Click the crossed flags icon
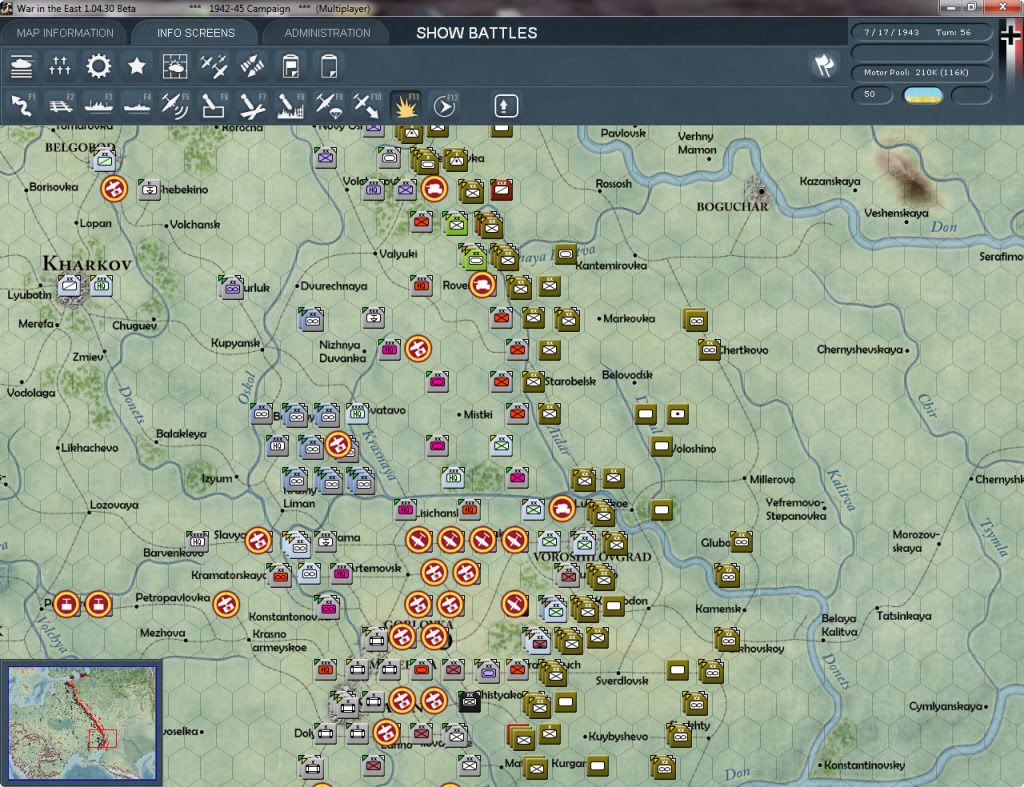 (x=824, y=65)
